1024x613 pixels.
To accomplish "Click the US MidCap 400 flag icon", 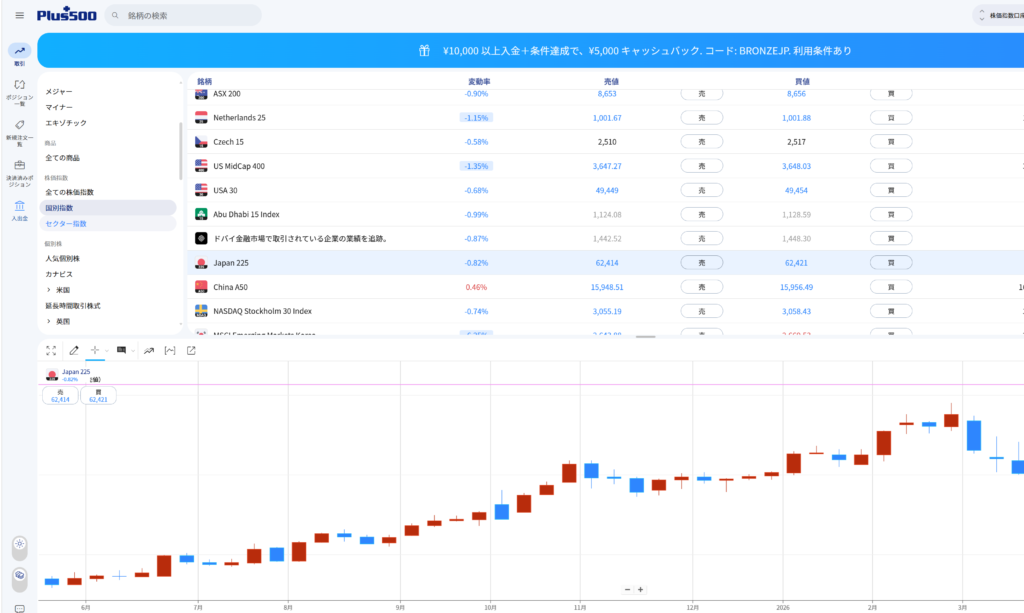I will (201, 166).
